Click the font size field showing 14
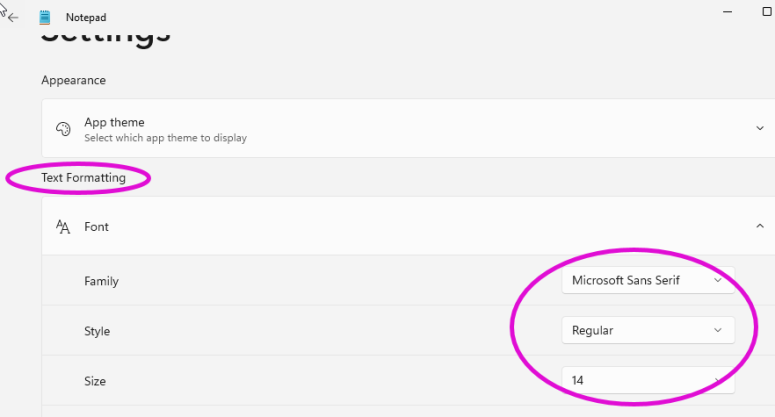This screenshot has width=775, height=417. [x=647, y=381]
